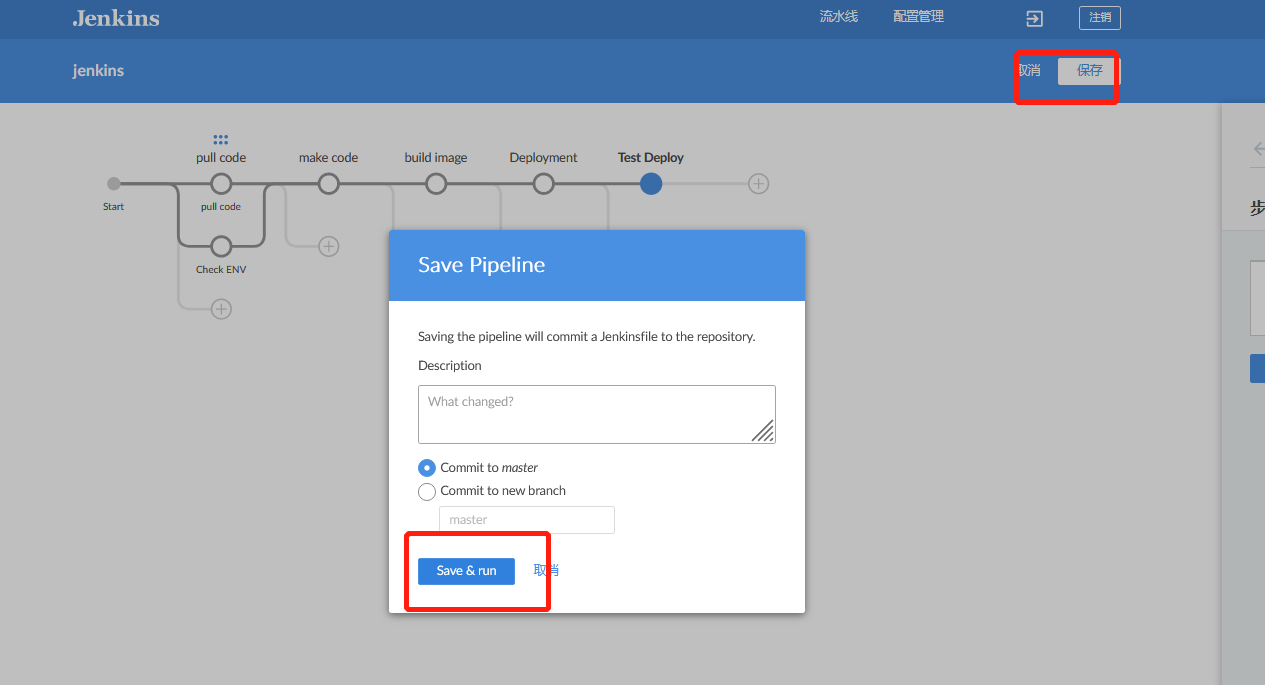The width and height of the screenshot is (1265, 685).
Task: Select the Deployment stage node
Action: 543,184
